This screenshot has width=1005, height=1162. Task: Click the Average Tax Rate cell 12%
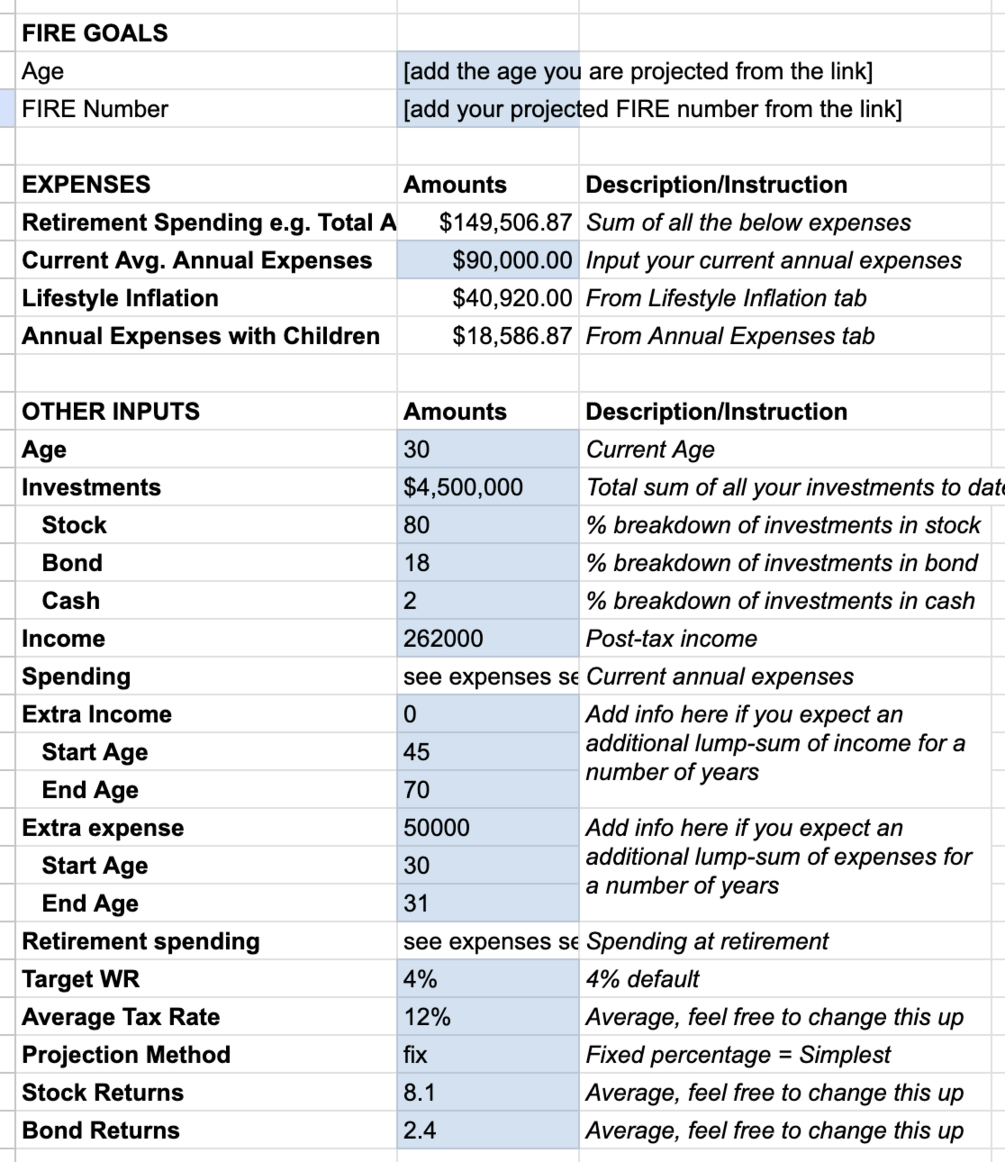(488, 1016)
